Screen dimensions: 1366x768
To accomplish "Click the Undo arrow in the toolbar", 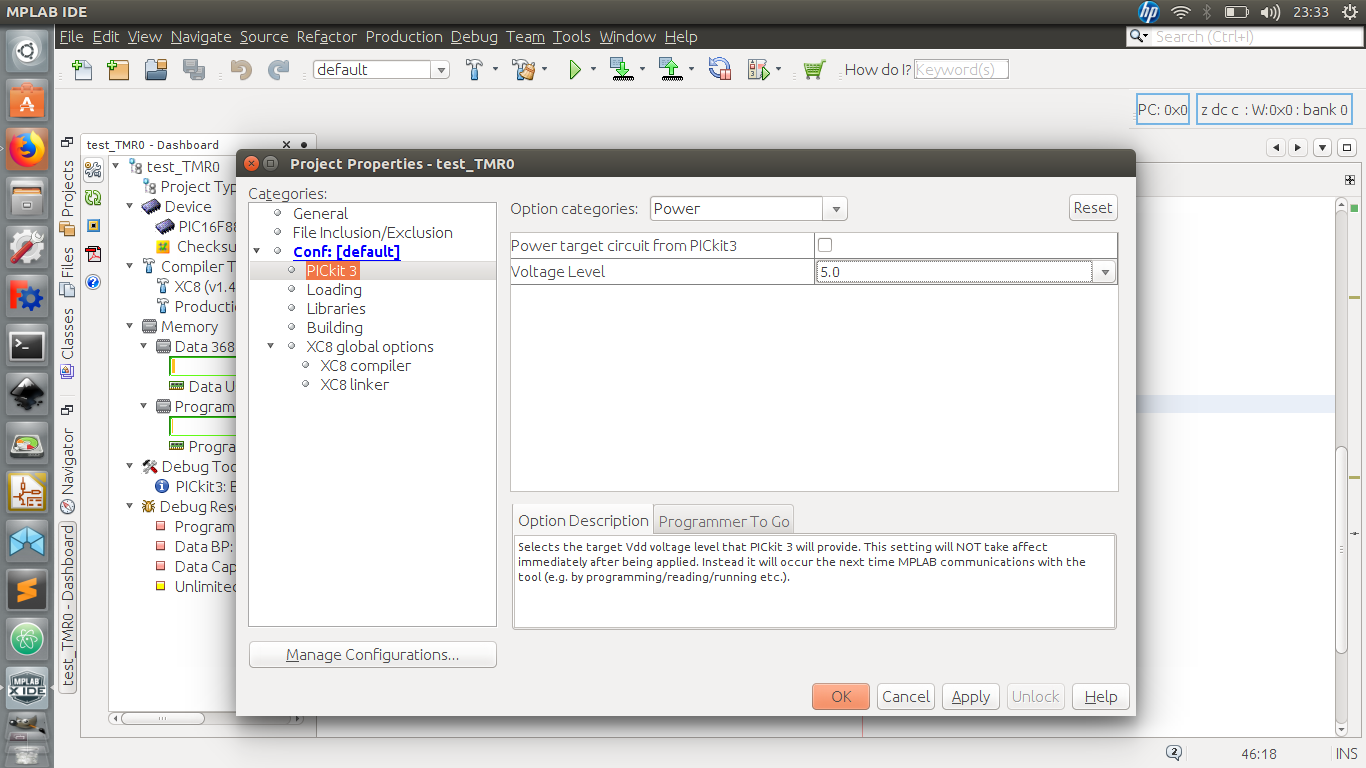I will click(x=240, y=70).
